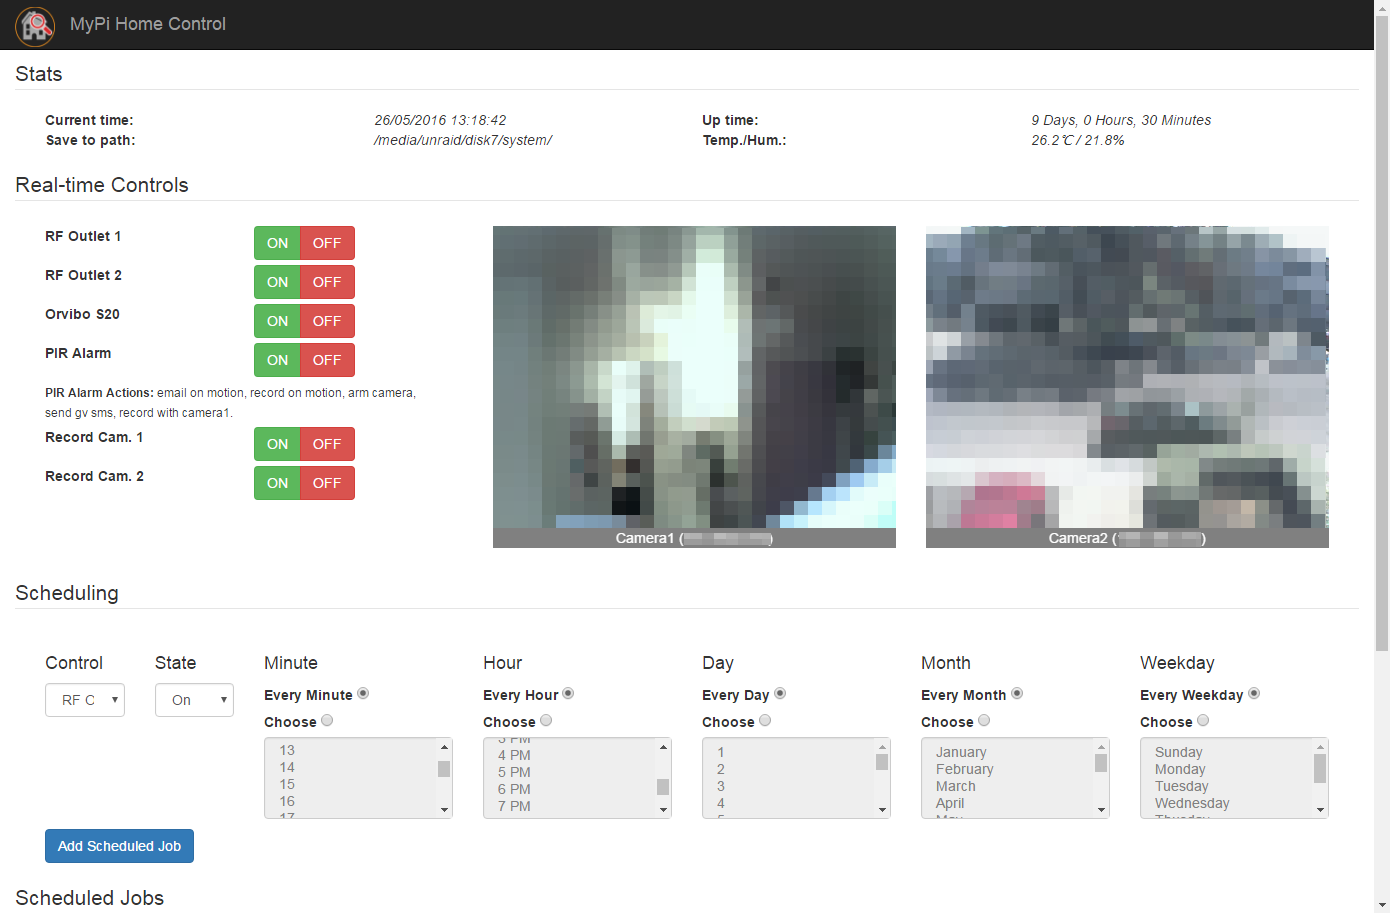1390x913 pixels.
Task: Select Choose radio under Weekday
Action: click(x=1203, y=721)
